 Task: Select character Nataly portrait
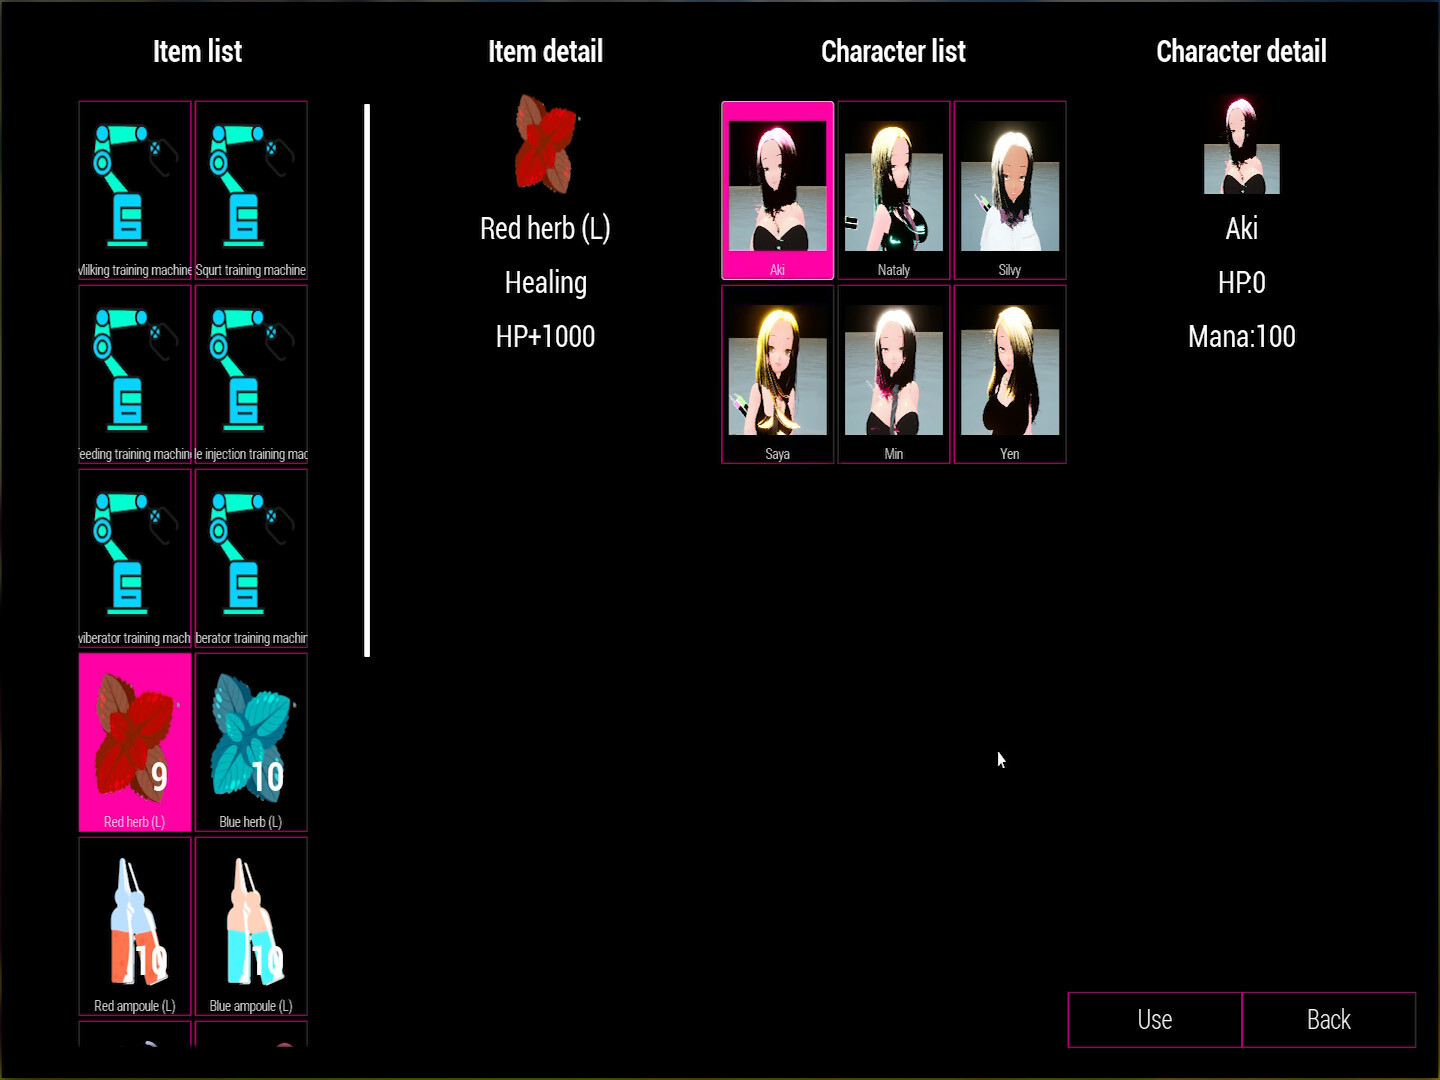click(893, 190)
